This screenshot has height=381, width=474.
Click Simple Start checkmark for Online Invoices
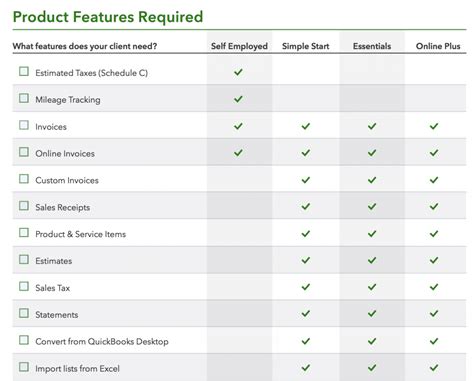(306, 153)
